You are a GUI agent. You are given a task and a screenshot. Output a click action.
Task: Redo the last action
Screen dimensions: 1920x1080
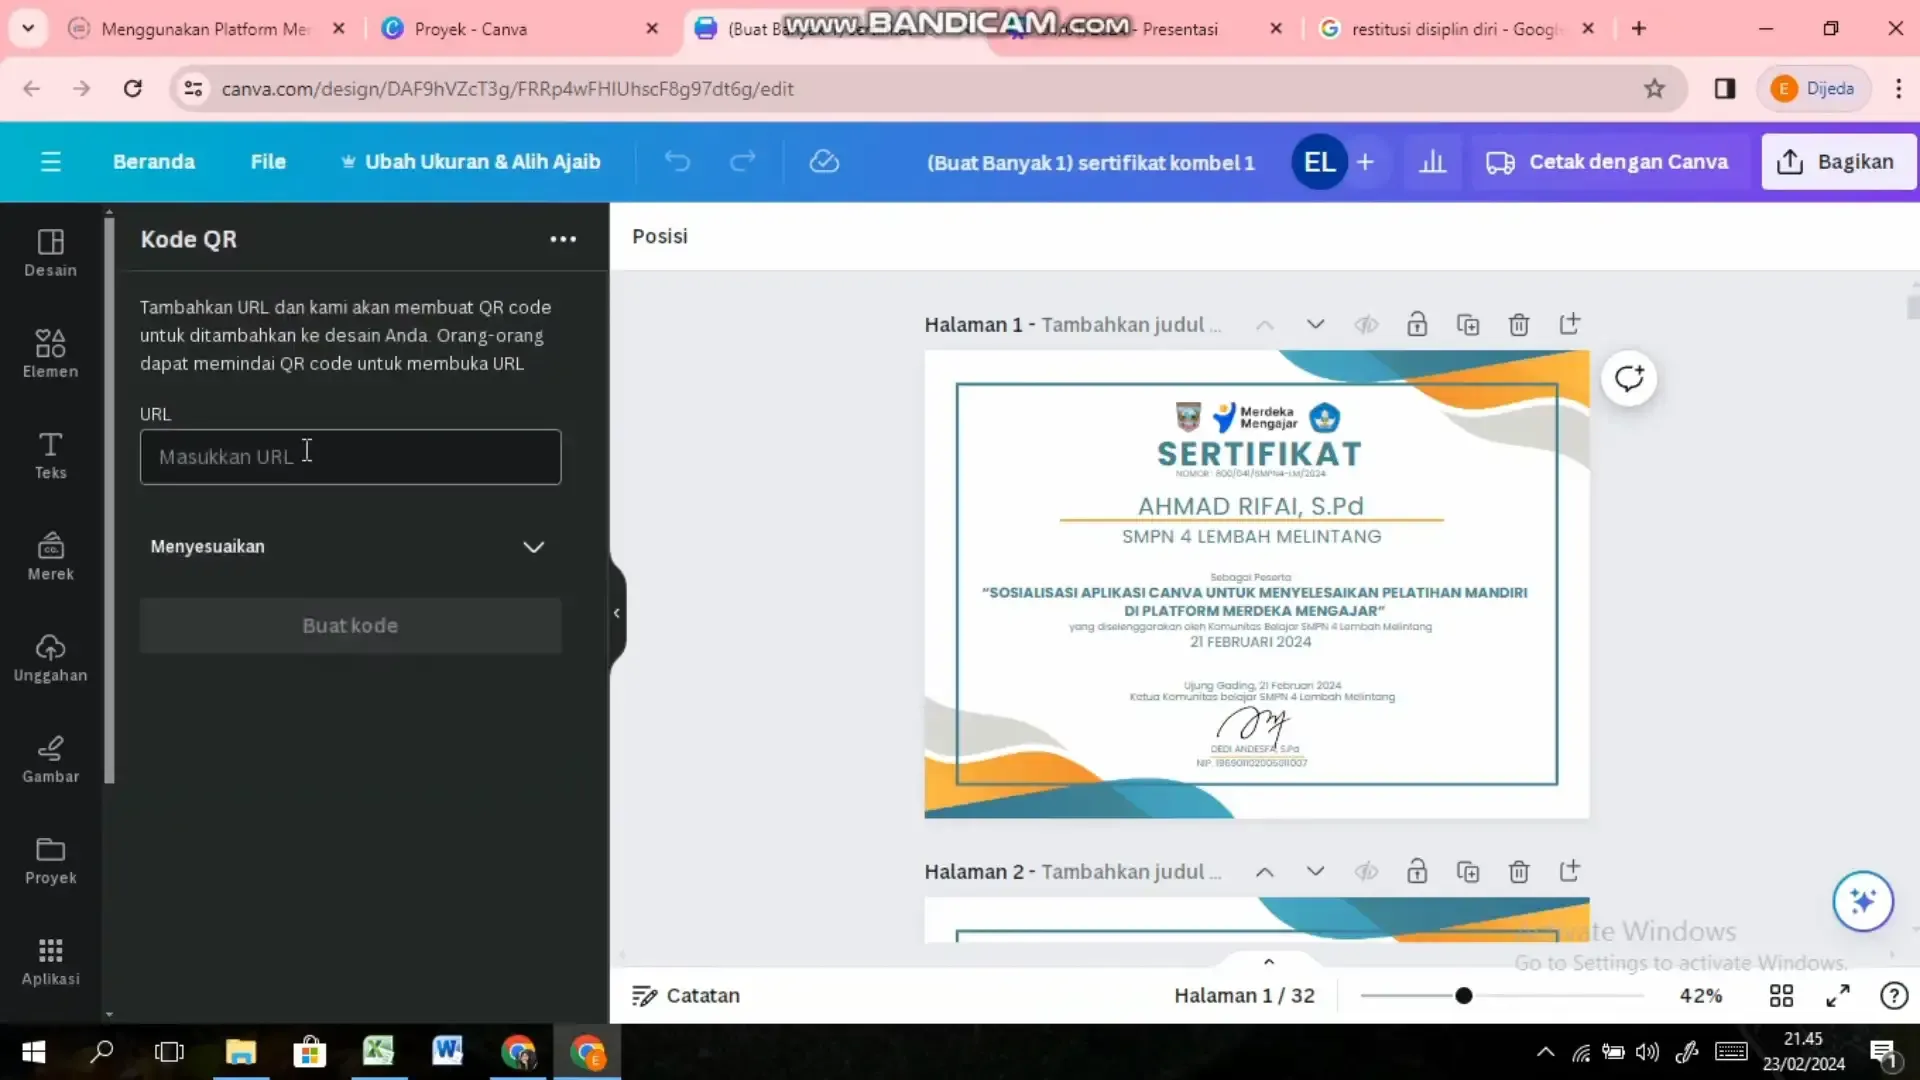pyautogui.click(x=742, y=162)
